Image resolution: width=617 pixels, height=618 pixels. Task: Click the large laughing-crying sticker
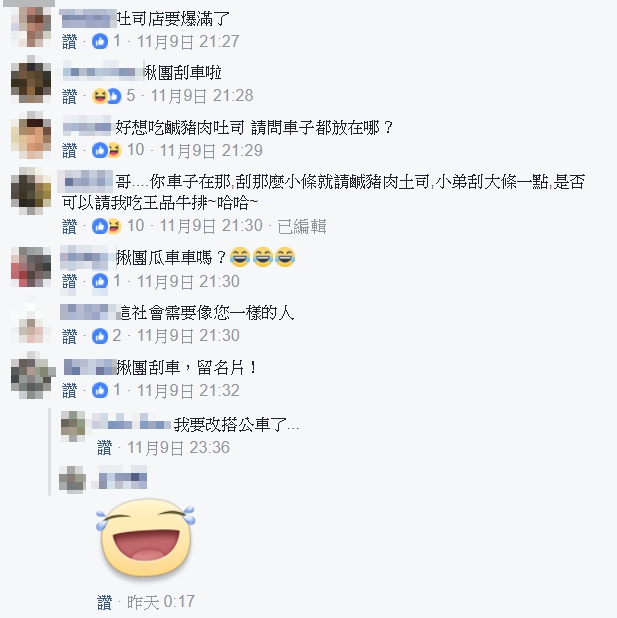[x=146, y=540]
